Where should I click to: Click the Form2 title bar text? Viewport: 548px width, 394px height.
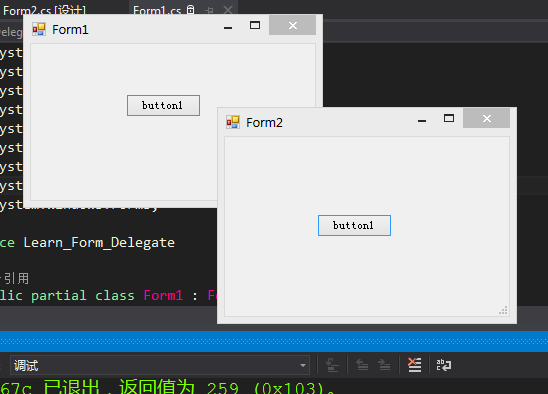point(264,123)
